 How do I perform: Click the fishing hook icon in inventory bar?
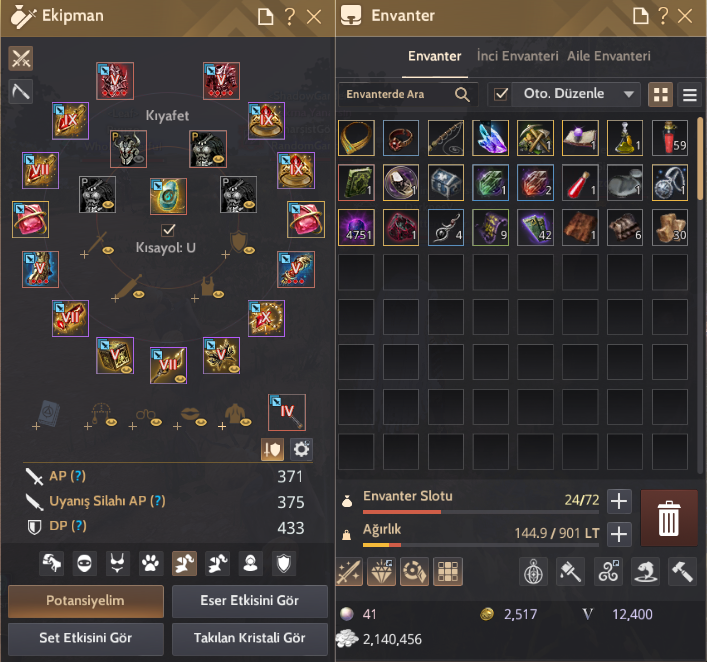(645, 572)
